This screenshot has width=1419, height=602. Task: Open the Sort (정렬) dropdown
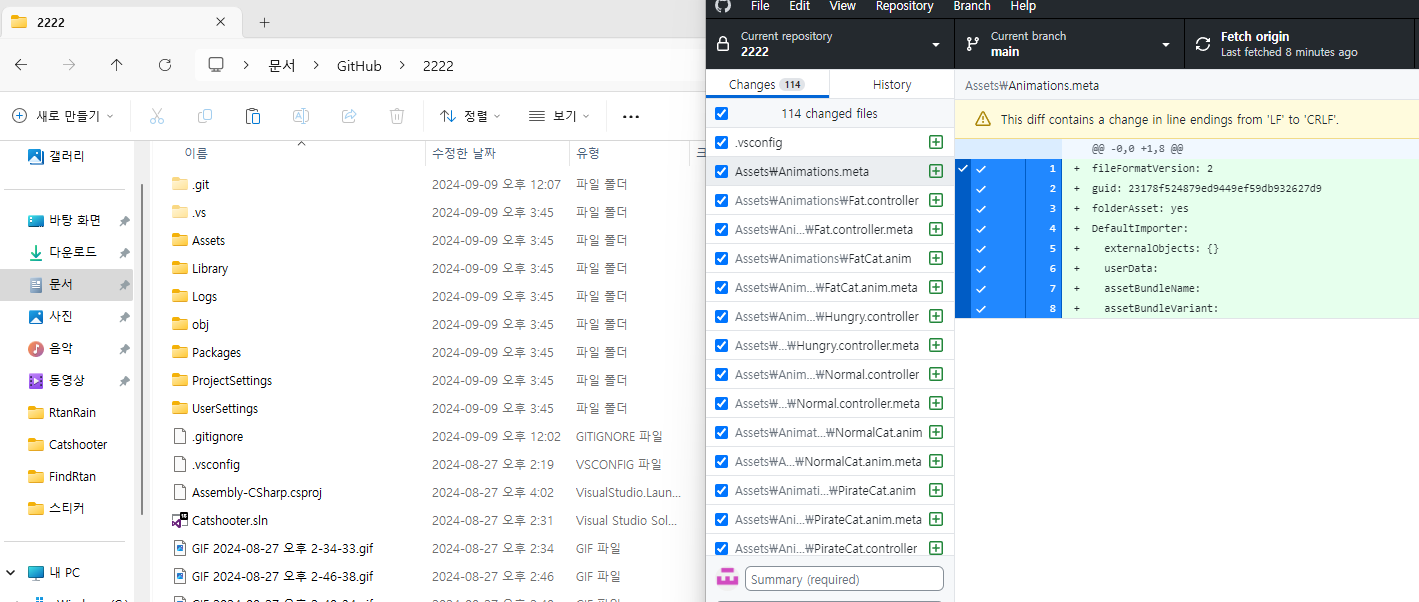coord(470,116)
